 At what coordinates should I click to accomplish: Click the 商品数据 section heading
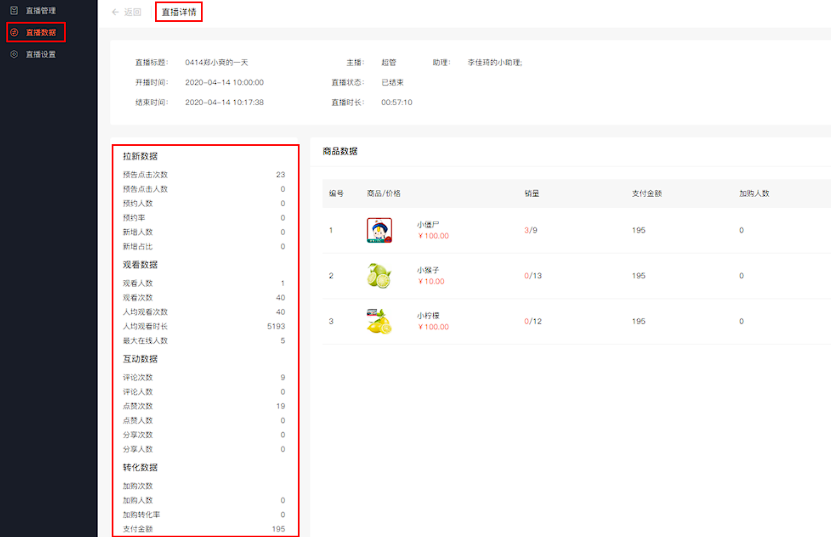[340, 151]
